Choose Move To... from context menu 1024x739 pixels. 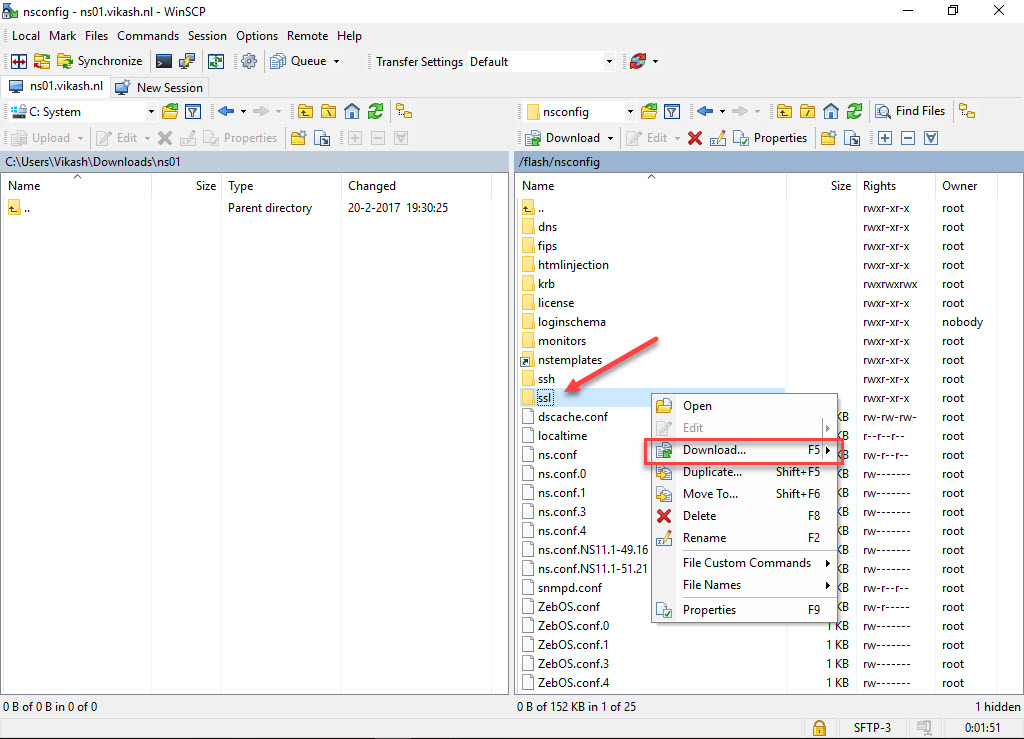point(745,494)
